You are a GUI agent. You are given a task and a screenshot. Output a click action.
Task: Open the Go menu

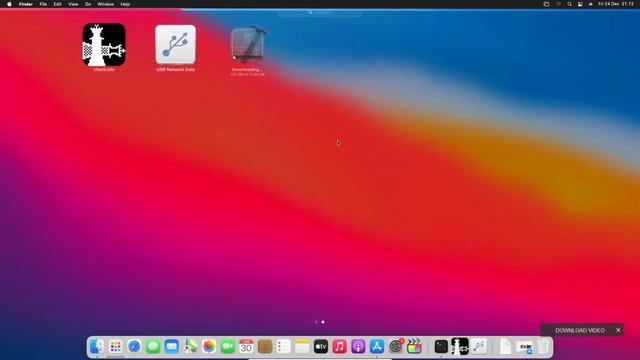[88, 4]
